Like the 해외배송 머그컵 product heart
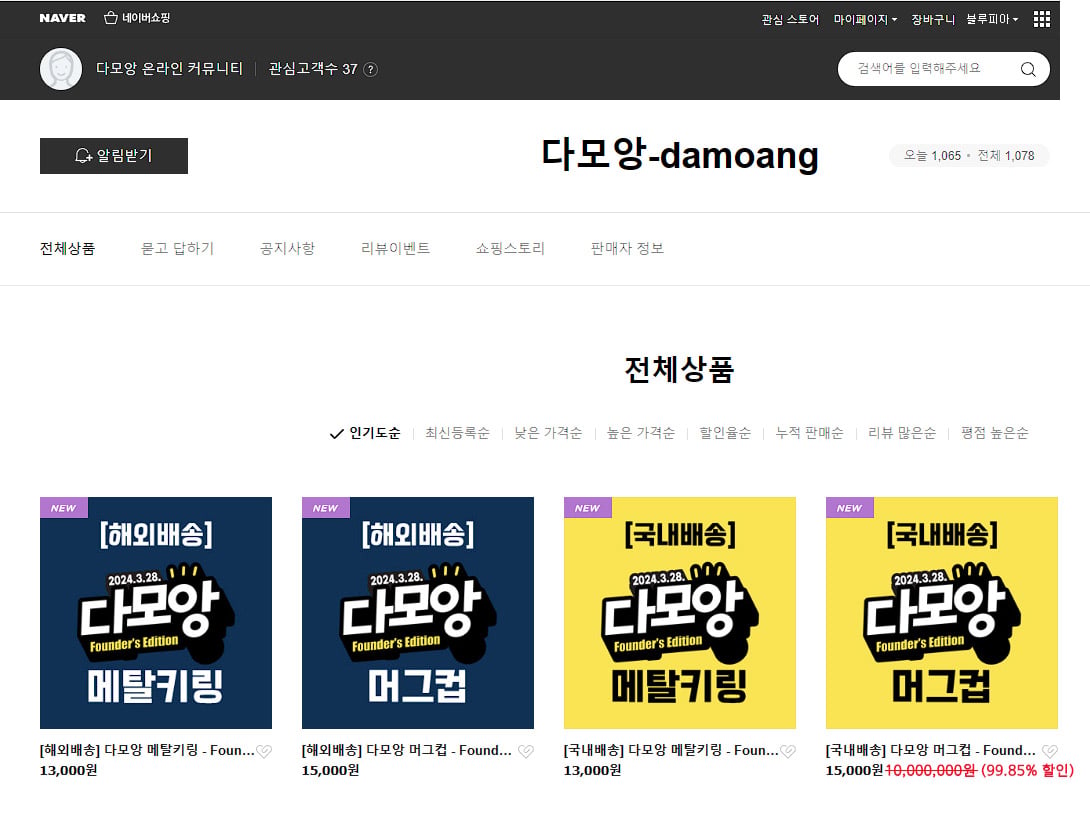Screen dimensions: 1090x826 tap(526, 751)
